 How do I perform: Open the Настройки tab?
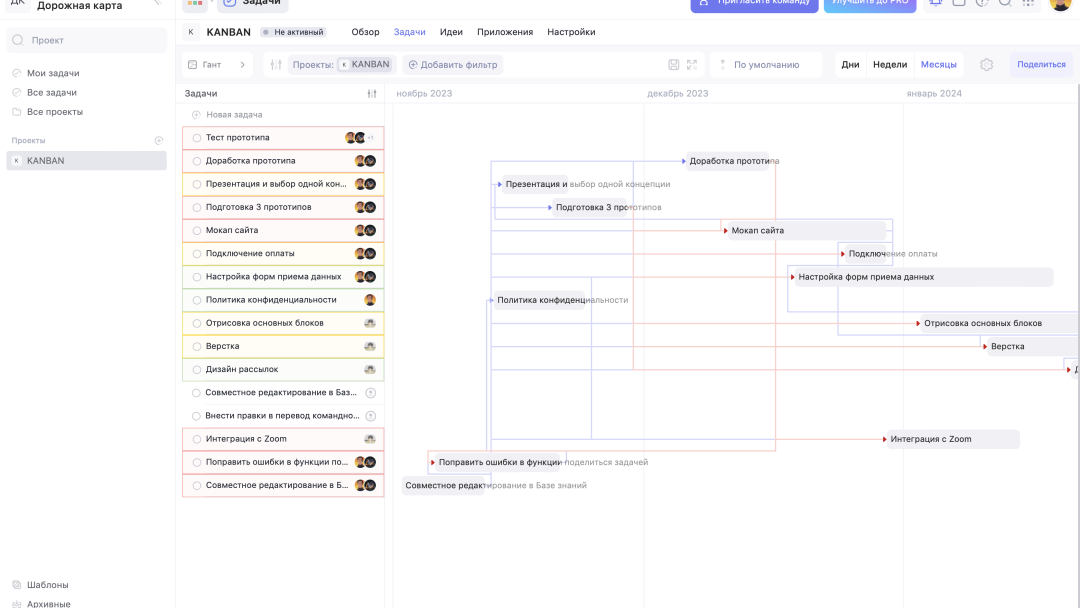571,32
